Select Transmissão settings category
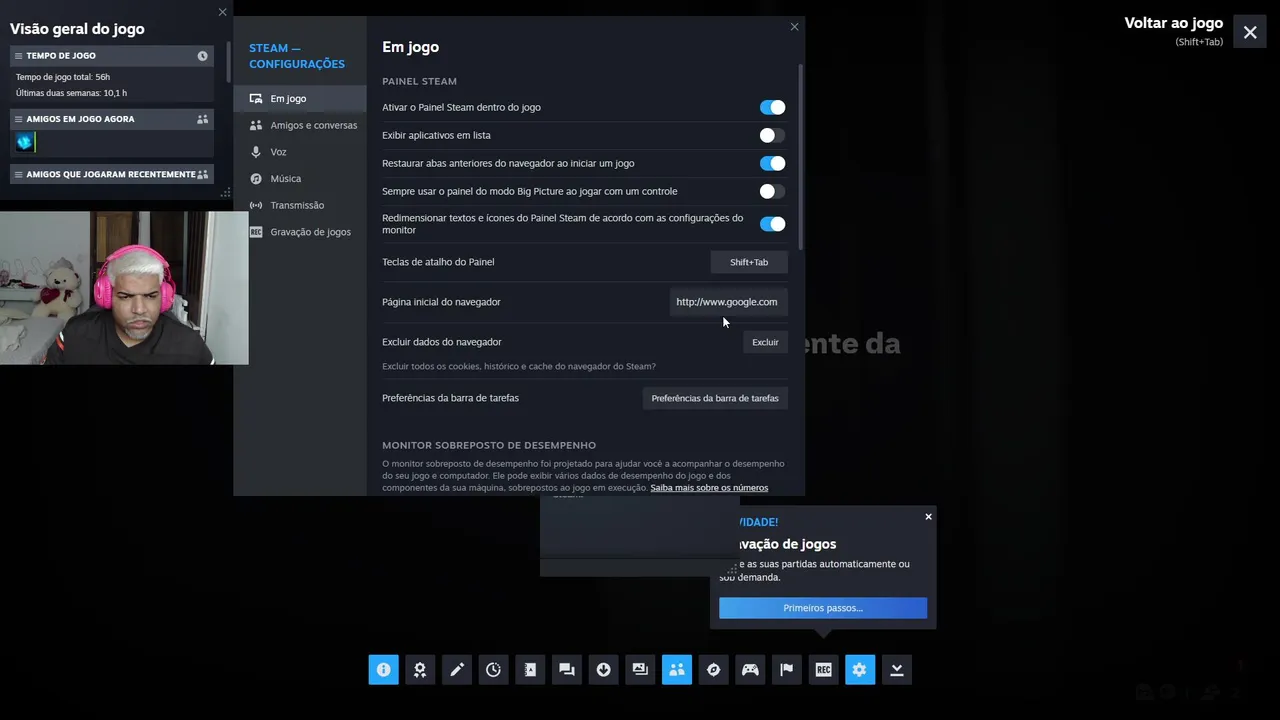 coord(300,205)
